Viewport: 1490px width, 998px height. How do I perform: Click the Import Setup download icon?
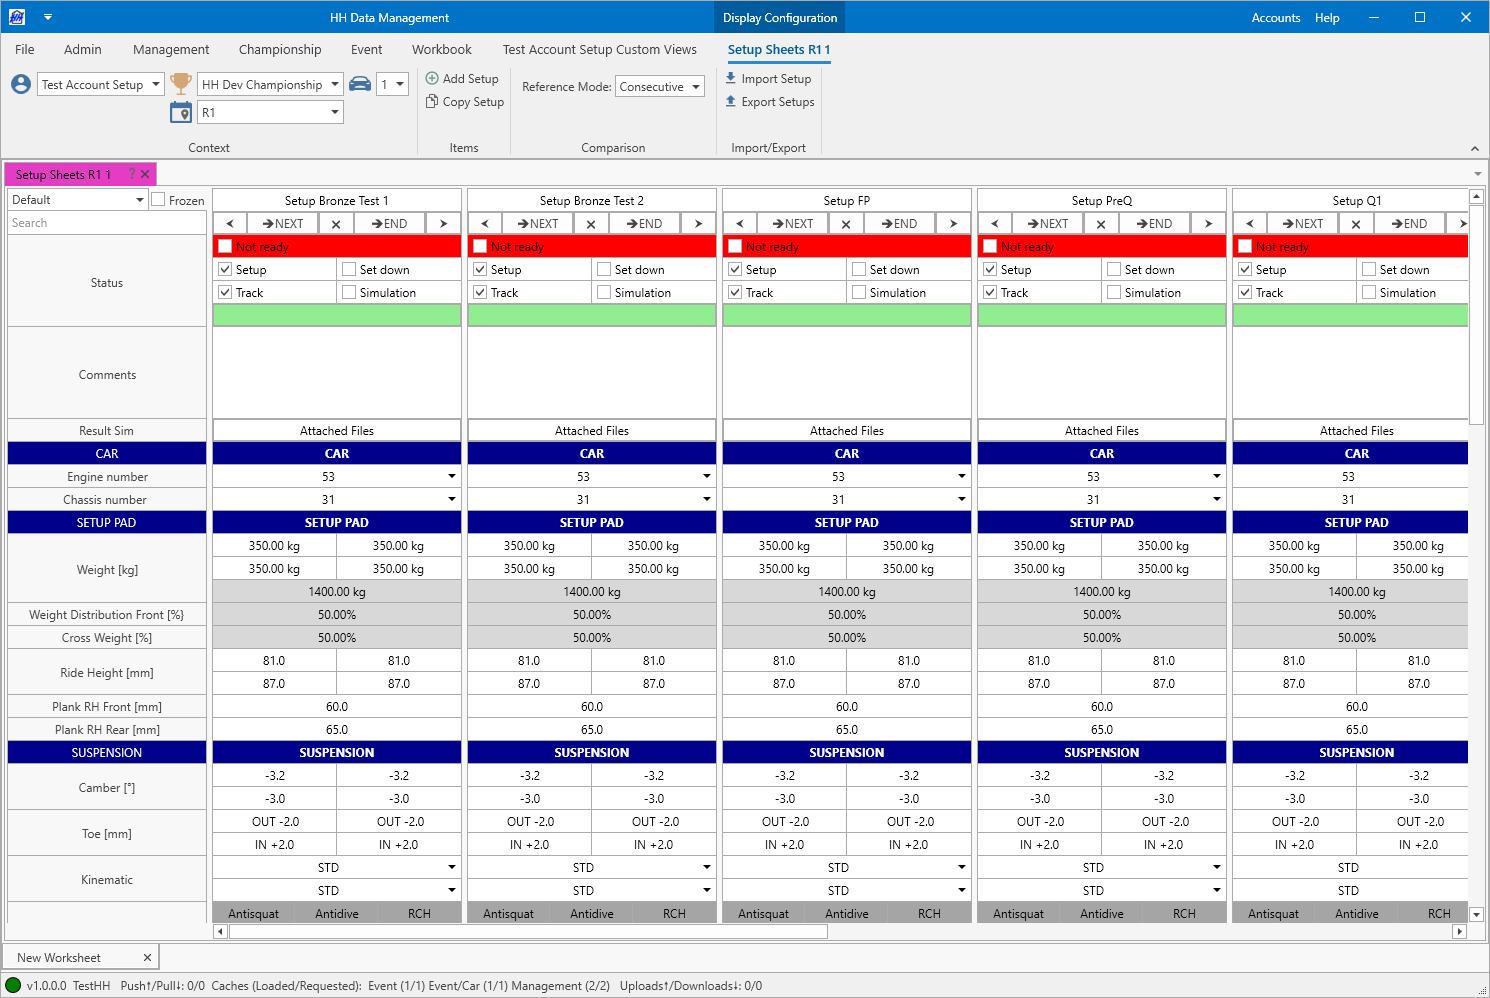click(731, 78)
